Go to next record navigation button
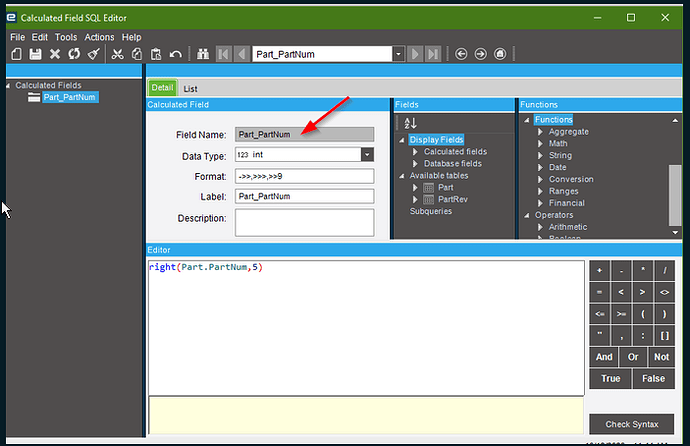Image resolution: width=690 pixels, height=446 pixels. click(415, 54)
